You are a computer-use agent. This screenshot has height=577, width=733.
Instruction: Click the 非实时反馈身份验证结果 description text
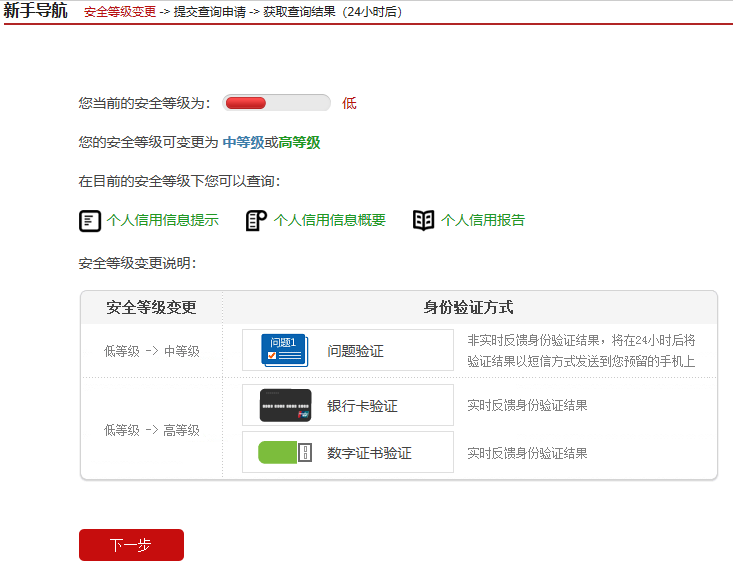coord(581,351)
